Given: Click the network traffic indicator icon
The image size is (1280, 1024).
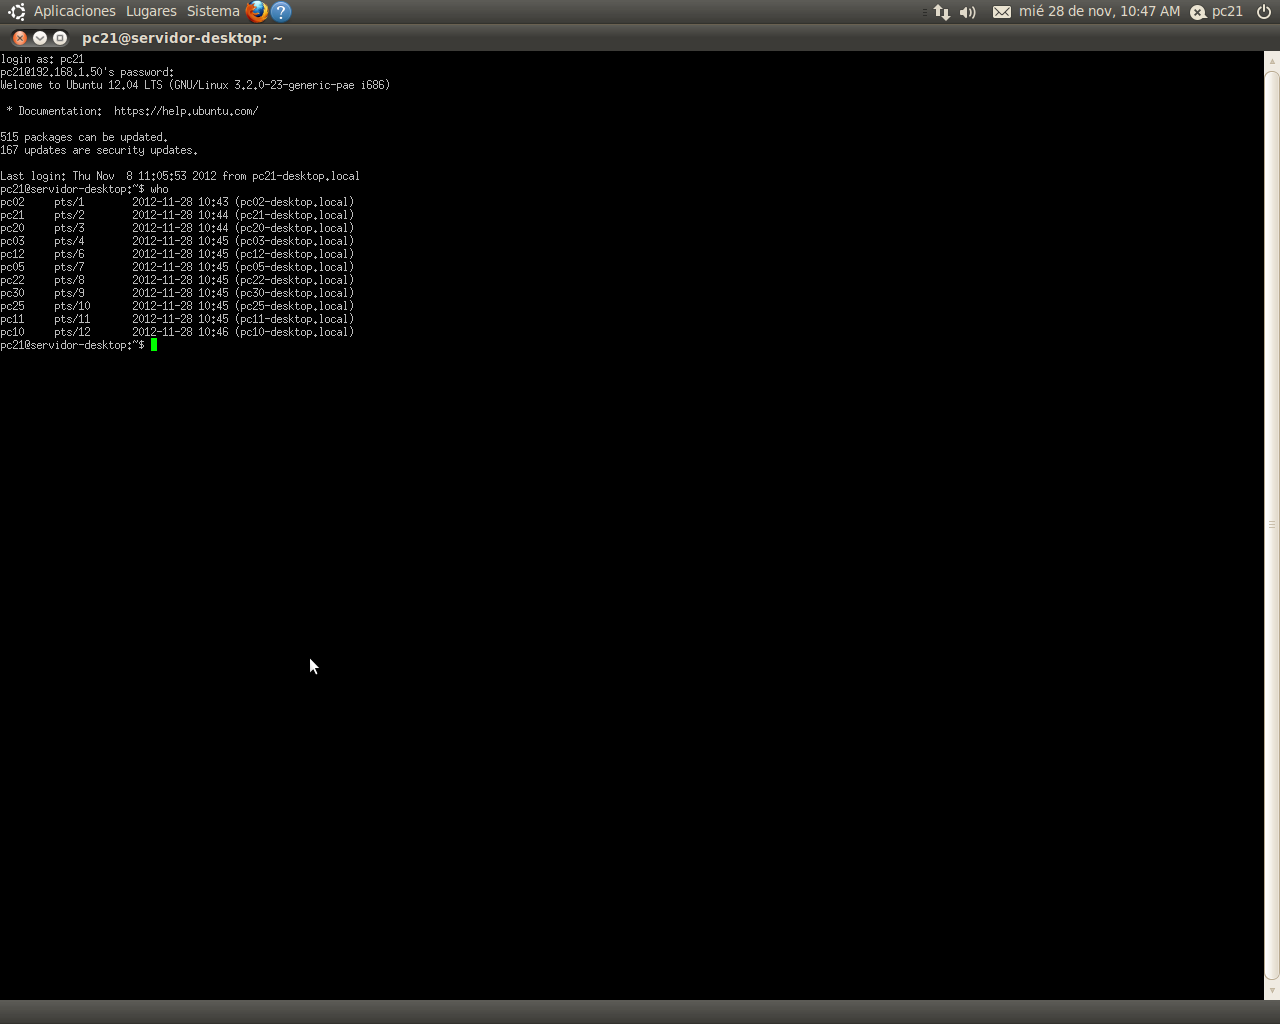Looking at the screenshot, I should pyautogui.click(x=940, y=11).
